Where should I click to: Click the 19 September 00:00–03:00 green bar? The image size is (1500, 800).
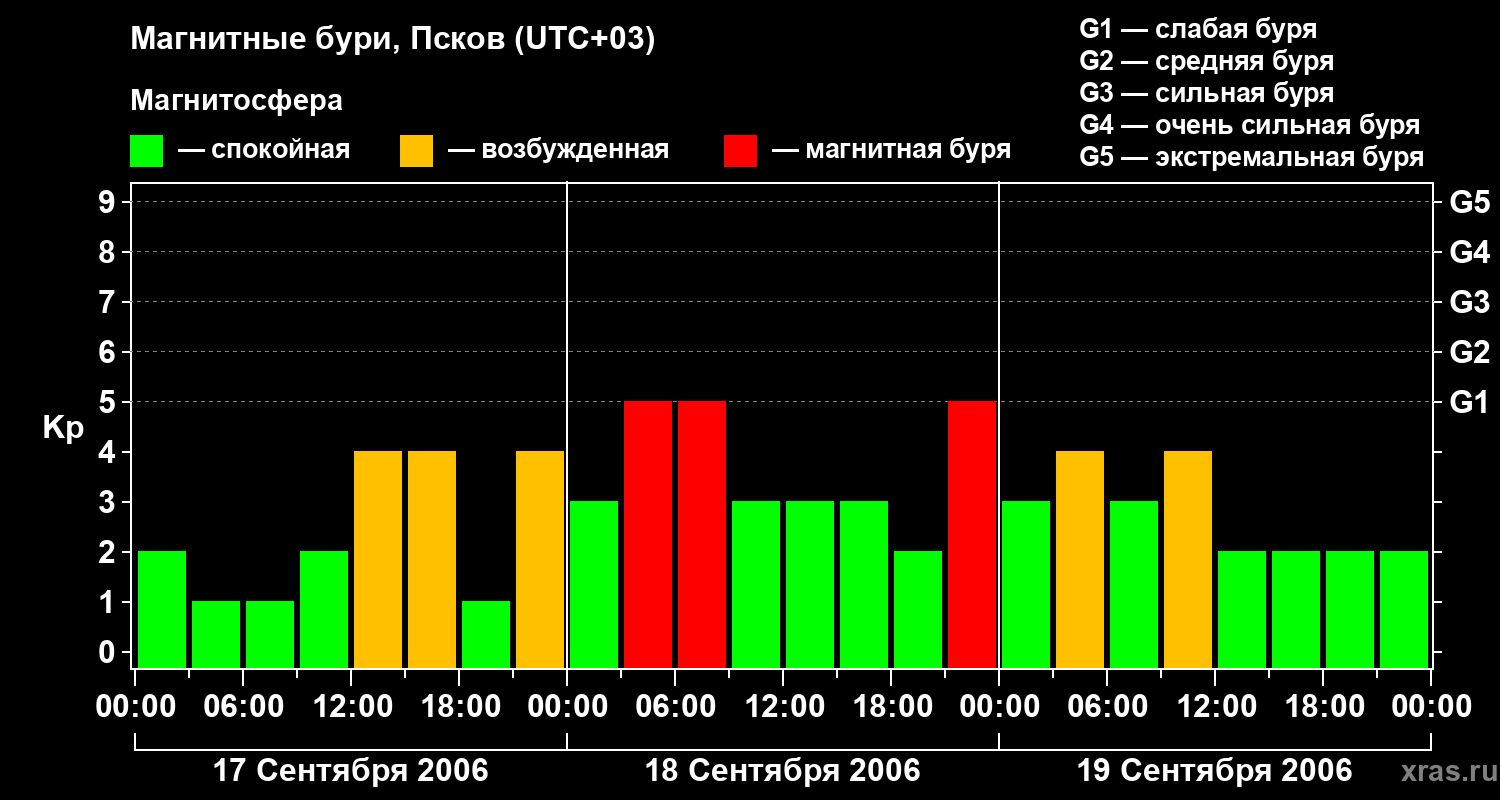(1026, 584)
